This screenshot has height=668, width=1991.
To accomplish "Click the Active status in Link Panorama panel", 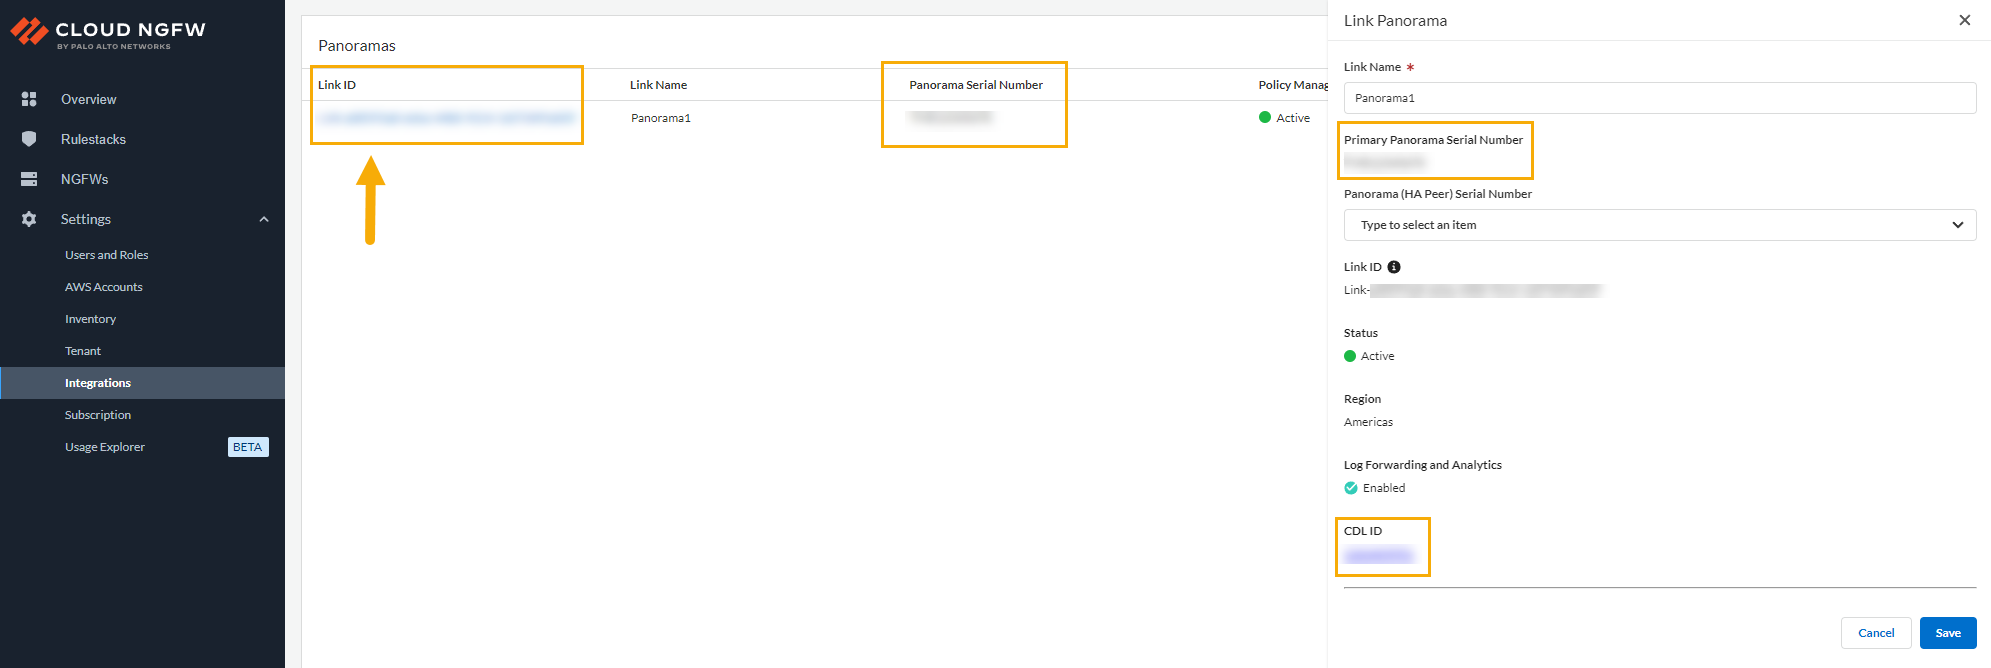I will (x=1370, y=356).
